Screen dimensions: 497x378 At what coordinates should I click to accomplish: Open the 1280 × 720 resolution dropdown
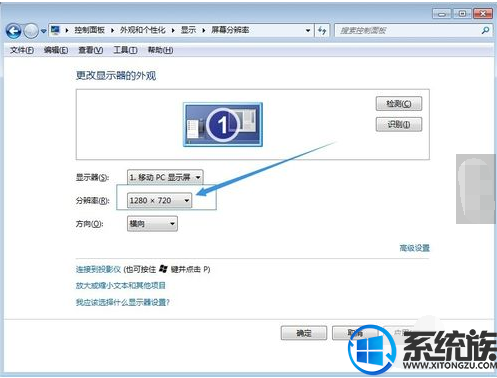(x=159, y=200)
